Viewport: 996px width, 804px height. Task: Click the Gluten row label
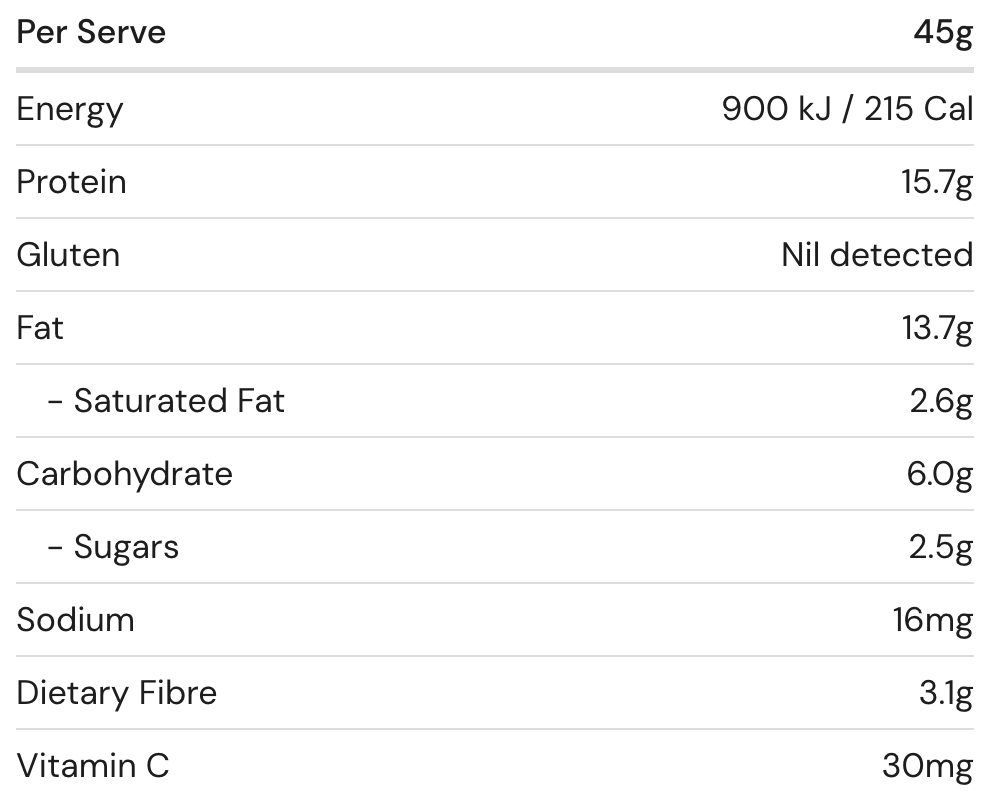(x=68, y=255)
